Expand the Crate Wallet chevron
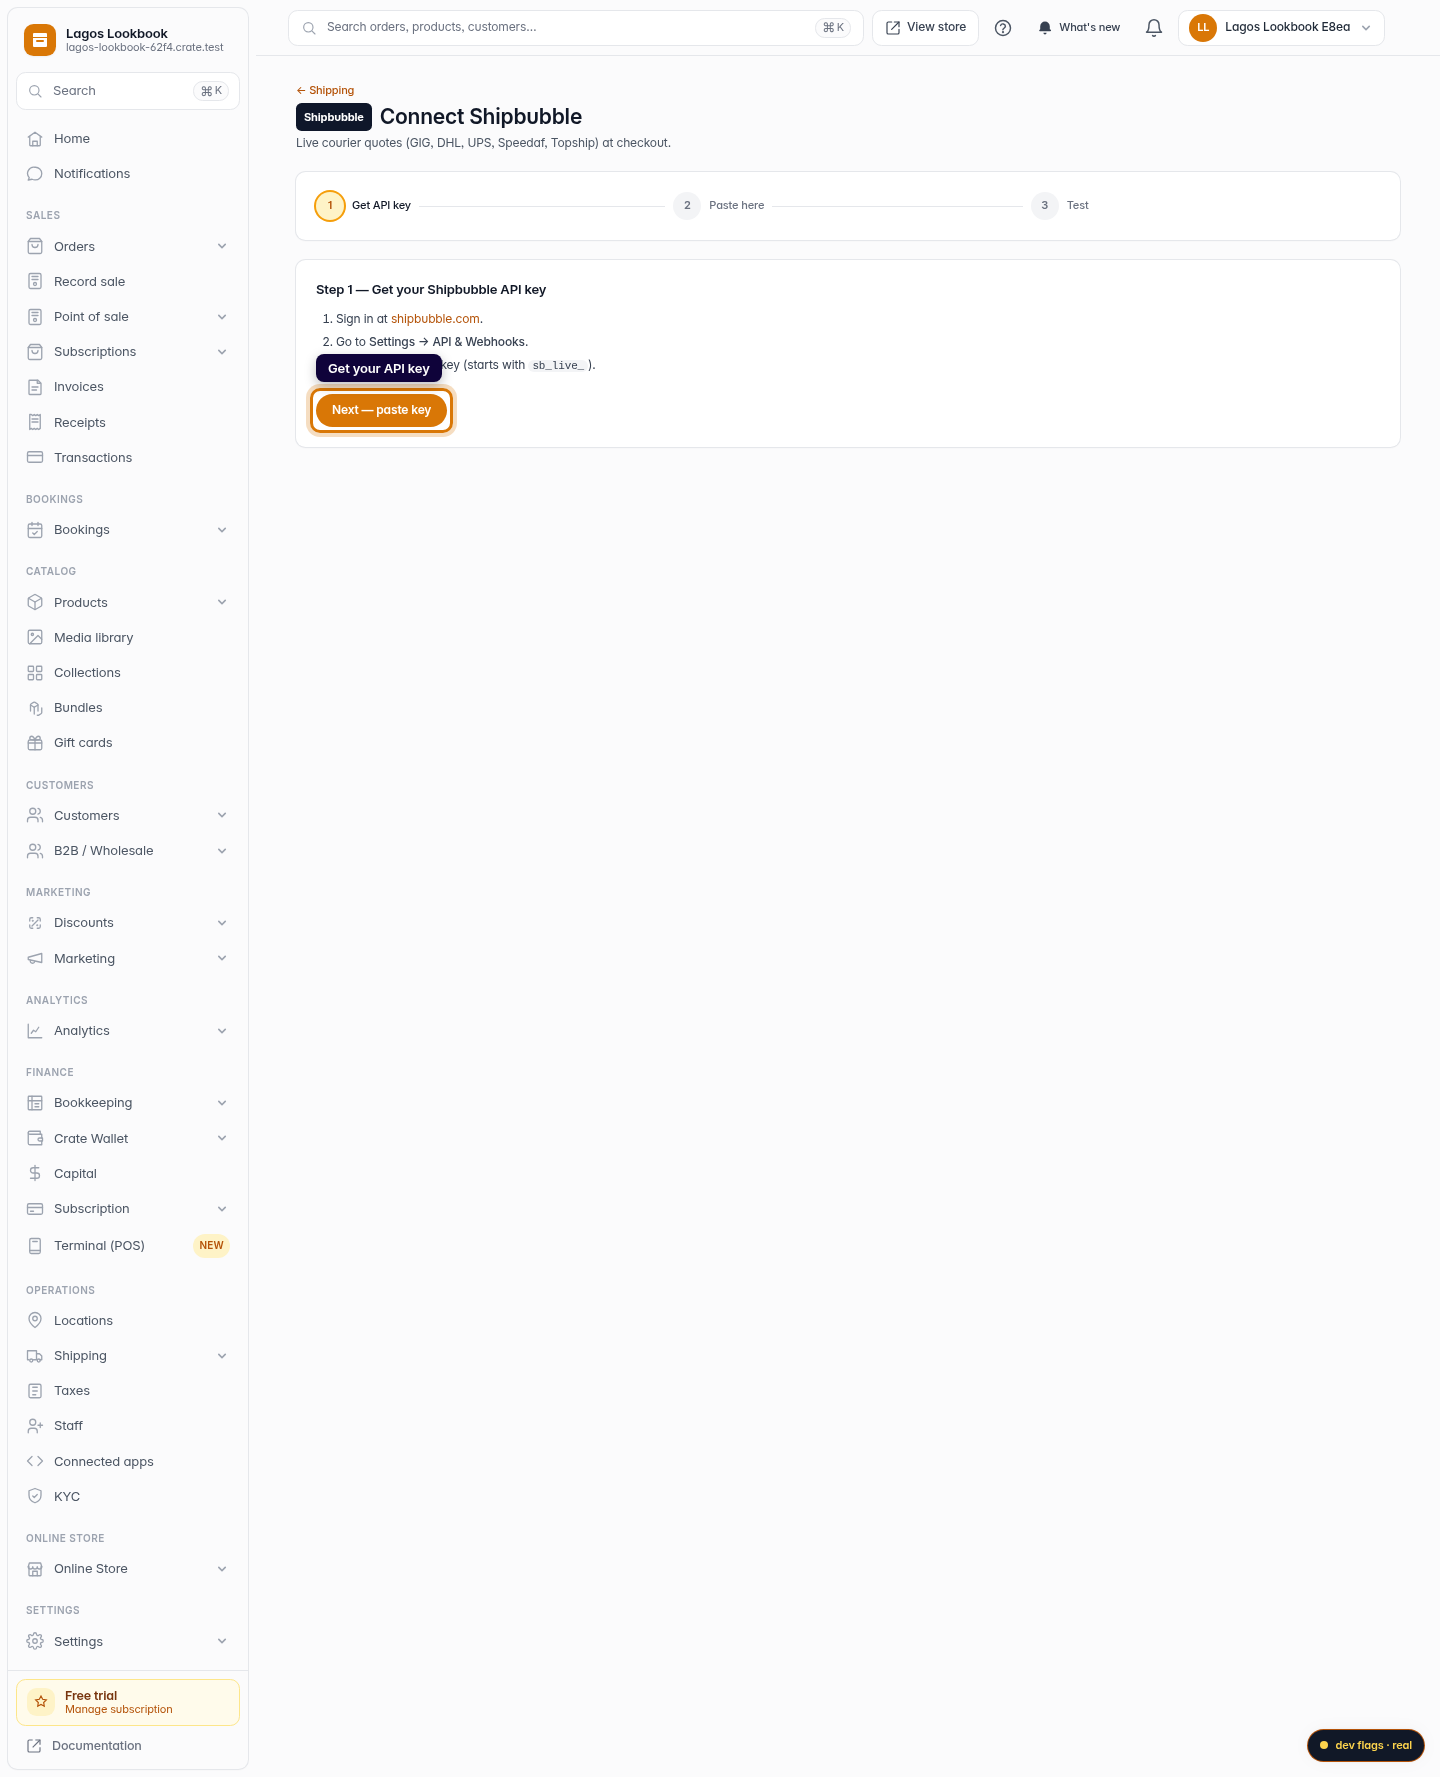Screen dimensions: 1440x1777 [222, 1139]
